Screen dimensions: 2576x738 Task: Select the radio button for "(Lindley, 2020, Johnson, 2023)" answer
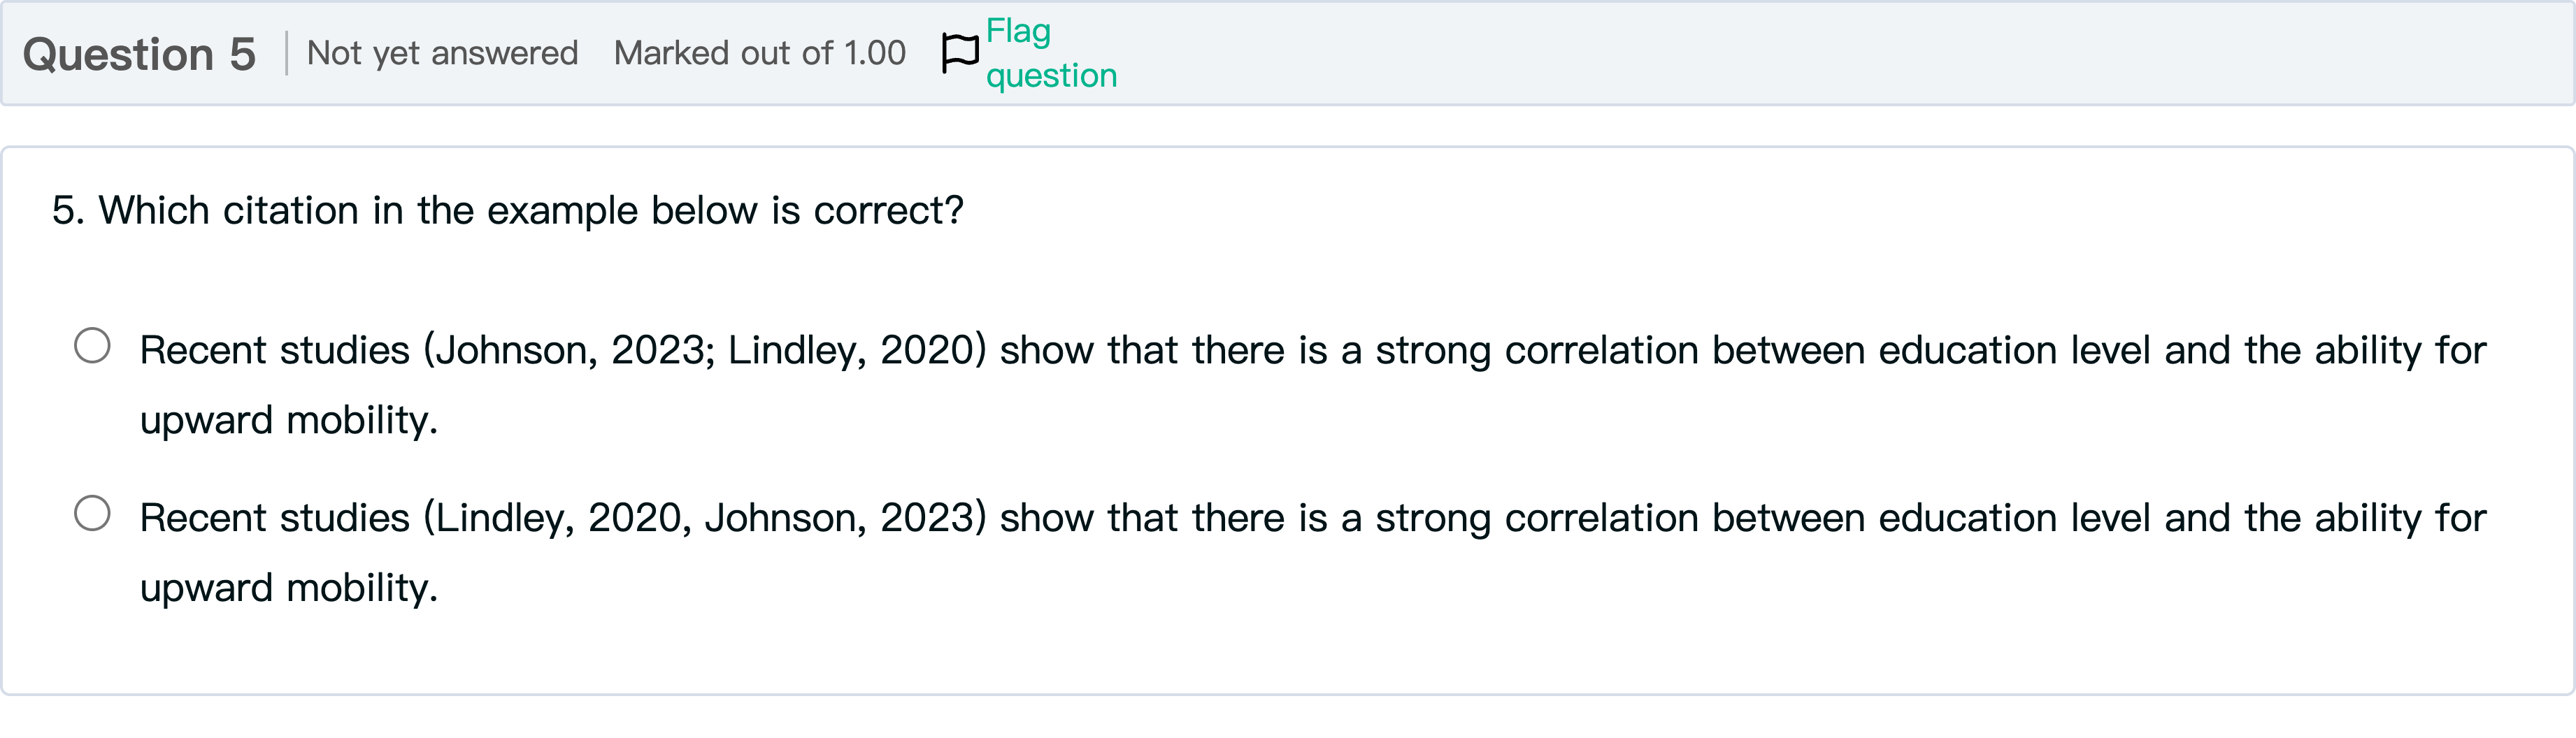(92, 514)
